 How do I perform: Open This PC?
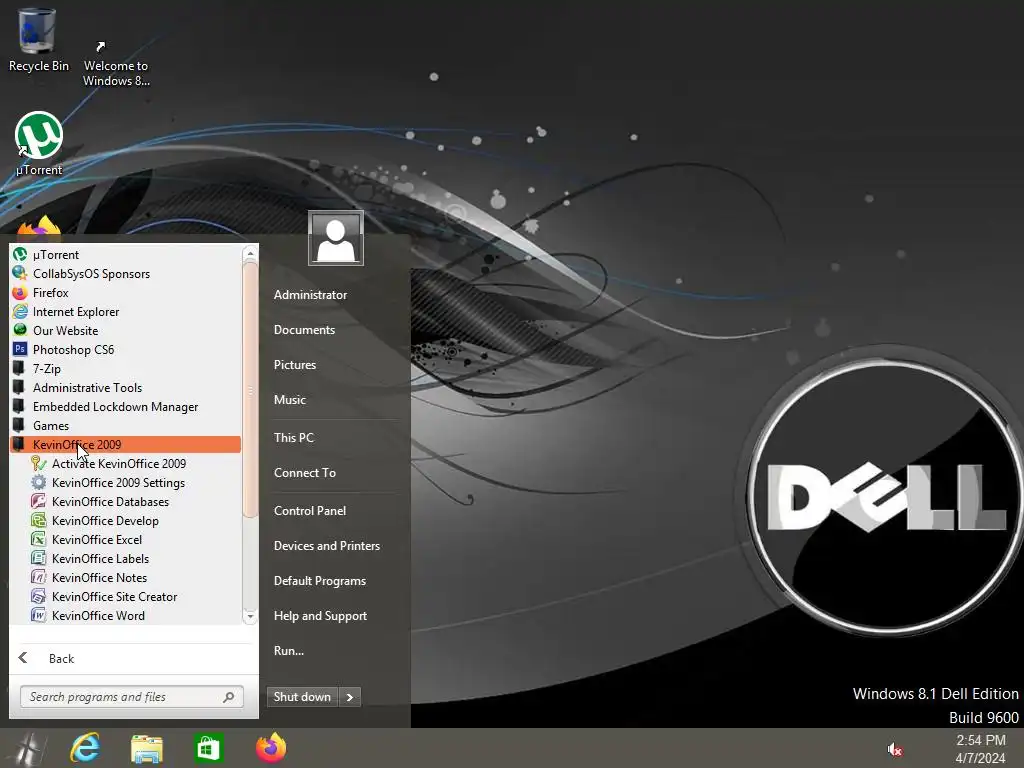[x=293, y=438]
